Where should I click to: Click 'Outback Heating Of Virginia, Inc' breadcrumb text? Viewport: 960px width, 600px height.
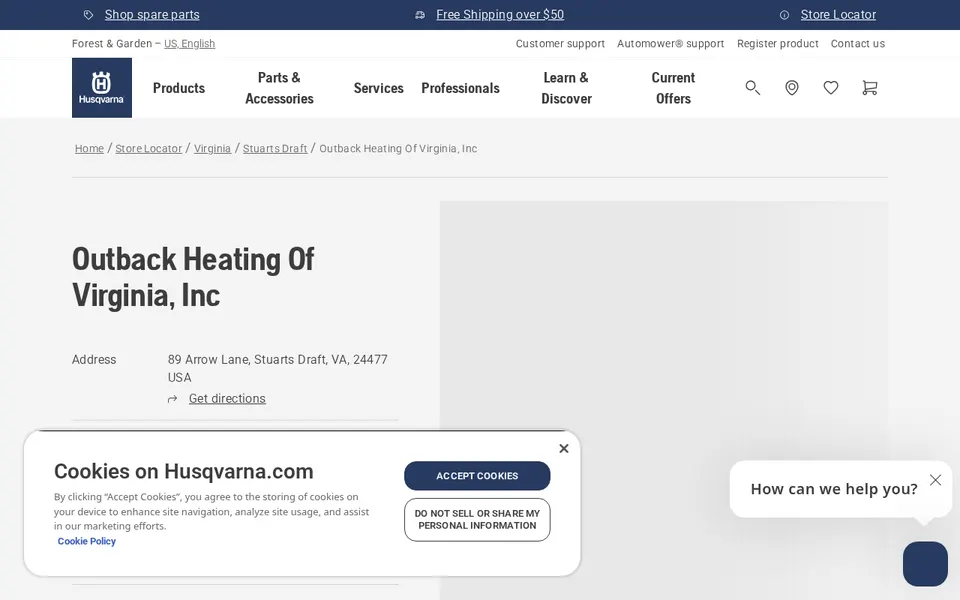[x=398, y=148]
